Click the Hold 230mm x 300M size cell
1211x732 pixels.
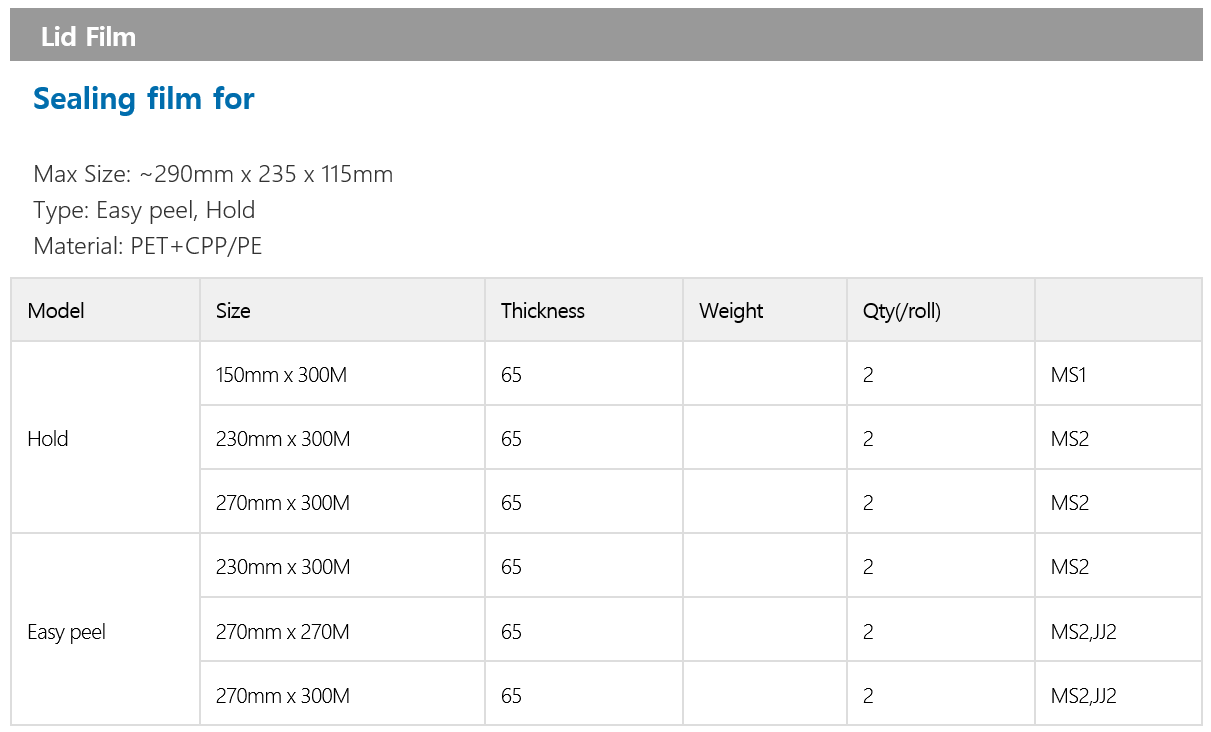pos(342,438)
